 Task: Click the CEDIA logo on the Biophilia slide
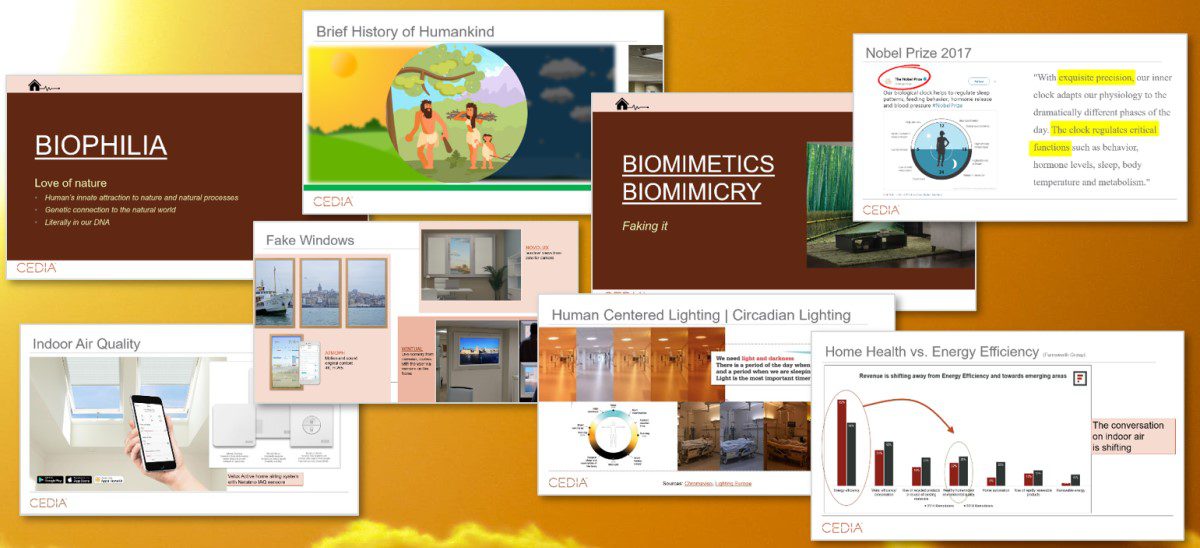pyautogui.click(x=36, y=268)
